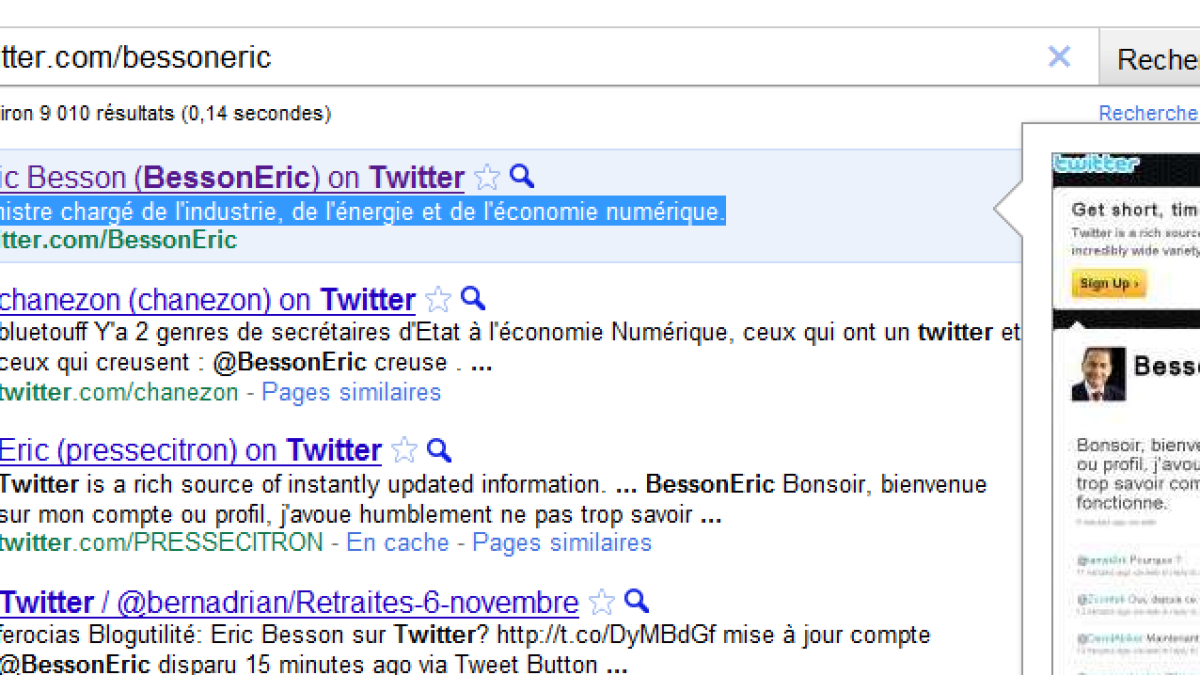Click 'Bonsoir, bienve...' tweet text in preview

[x=1138, y=473]
